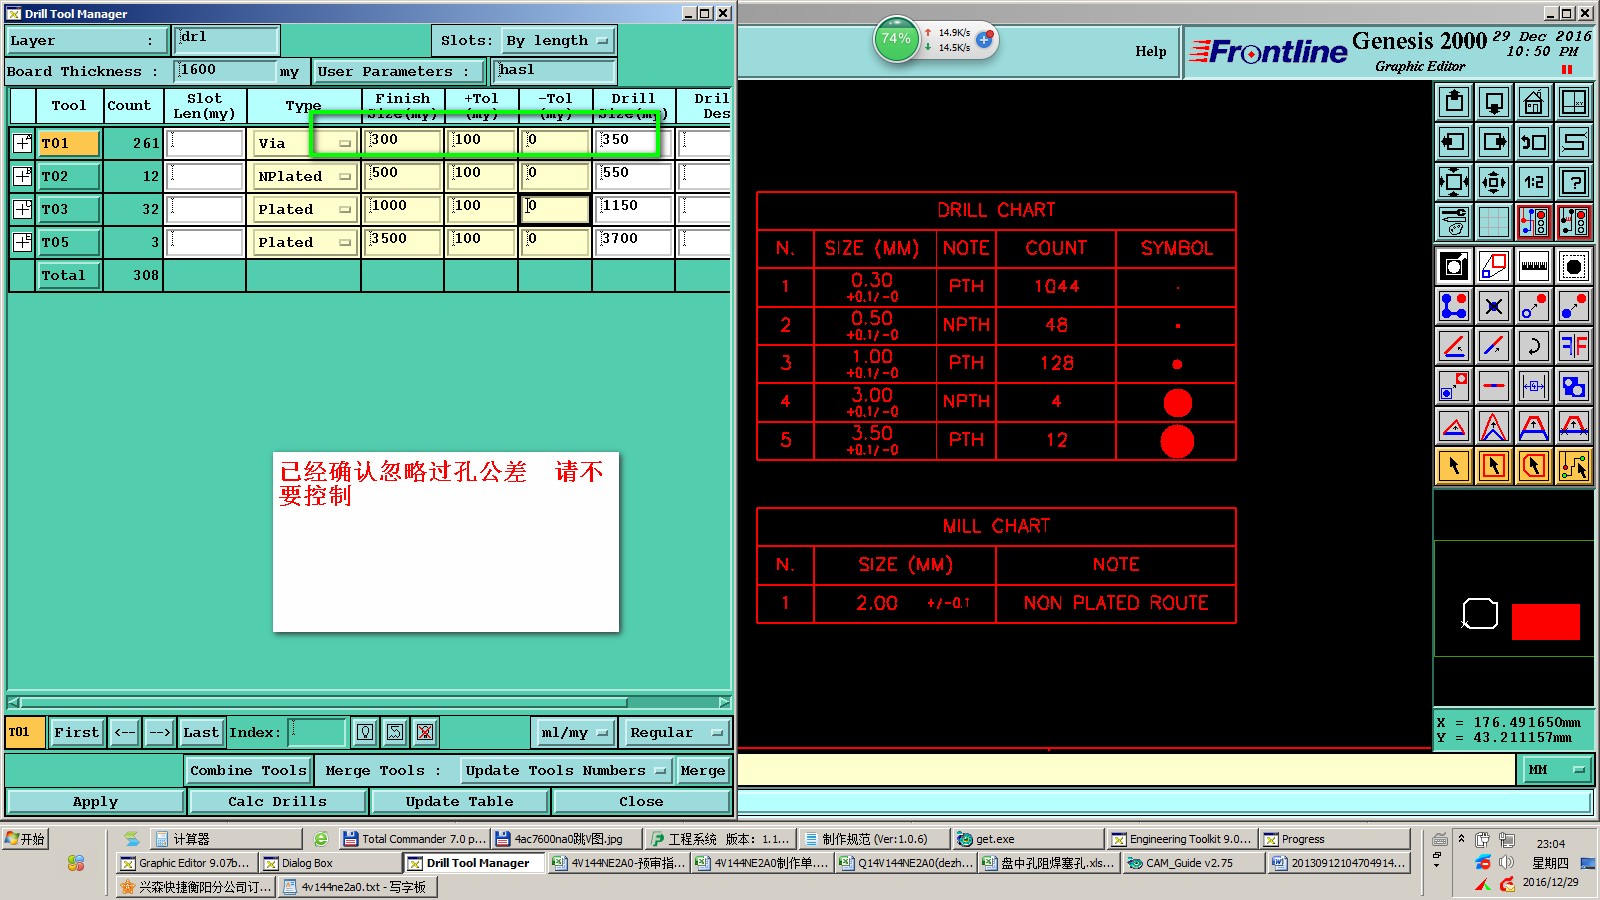Click the Calc Drills button
1600x900 pixels.
coord(277,802)
